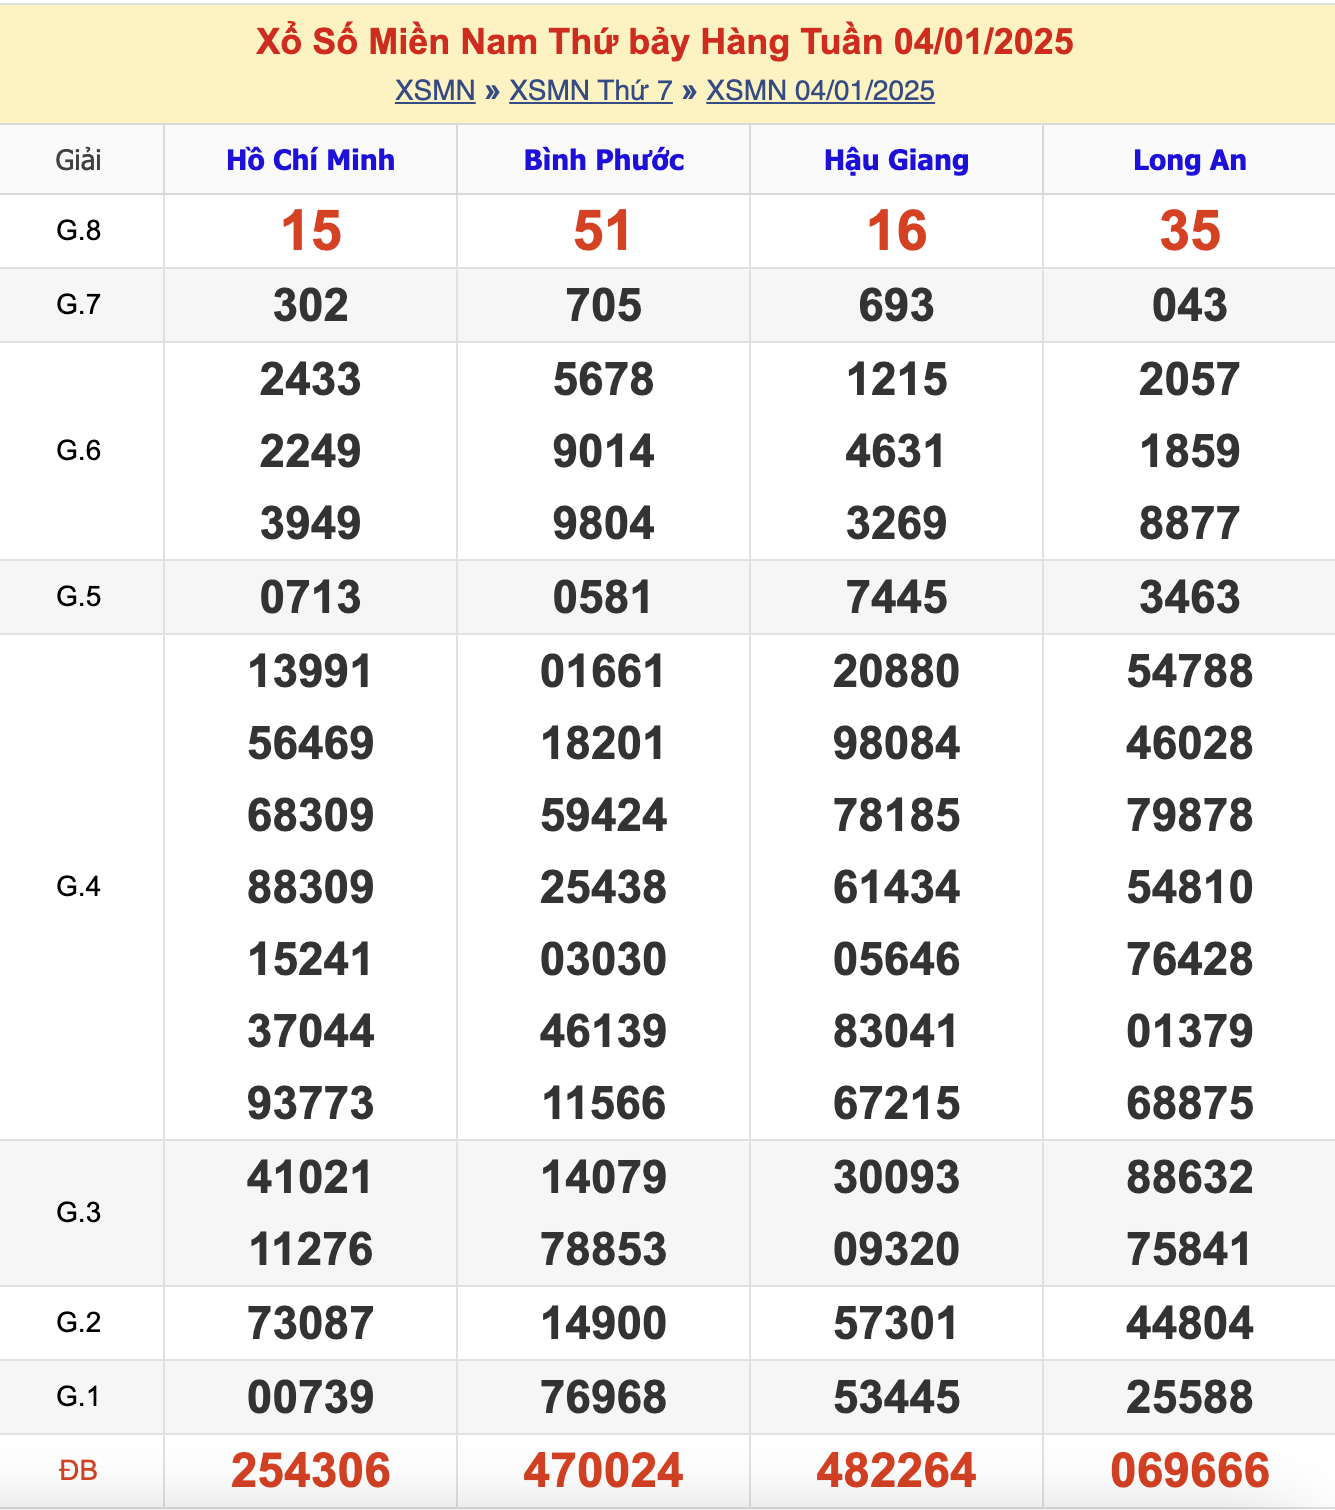
Task: Open the Bình Phước province link
Action: click(604, 160)
